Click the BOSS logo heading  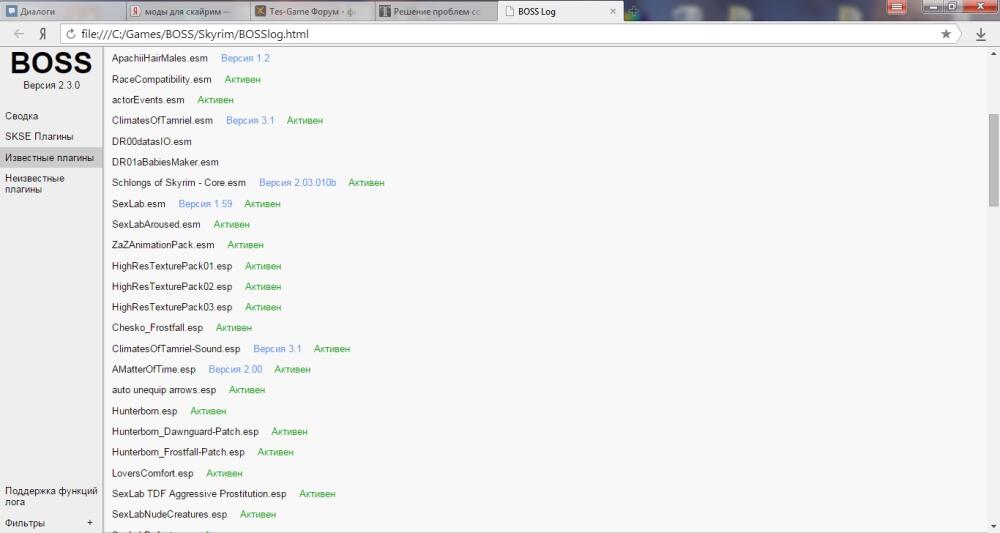pos(51,62)
